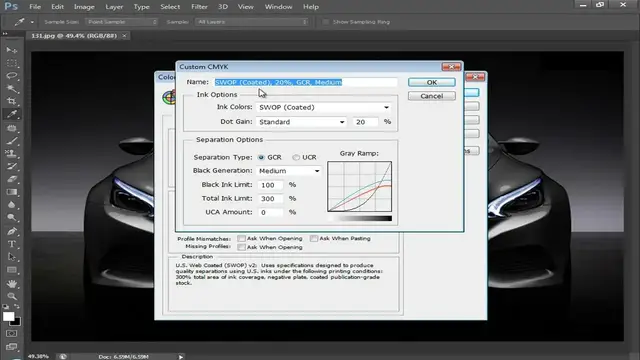Viewport: 640px width, 360px height.
Task: Click the Total Ink Limit field
Action: (x=271, y=199)
